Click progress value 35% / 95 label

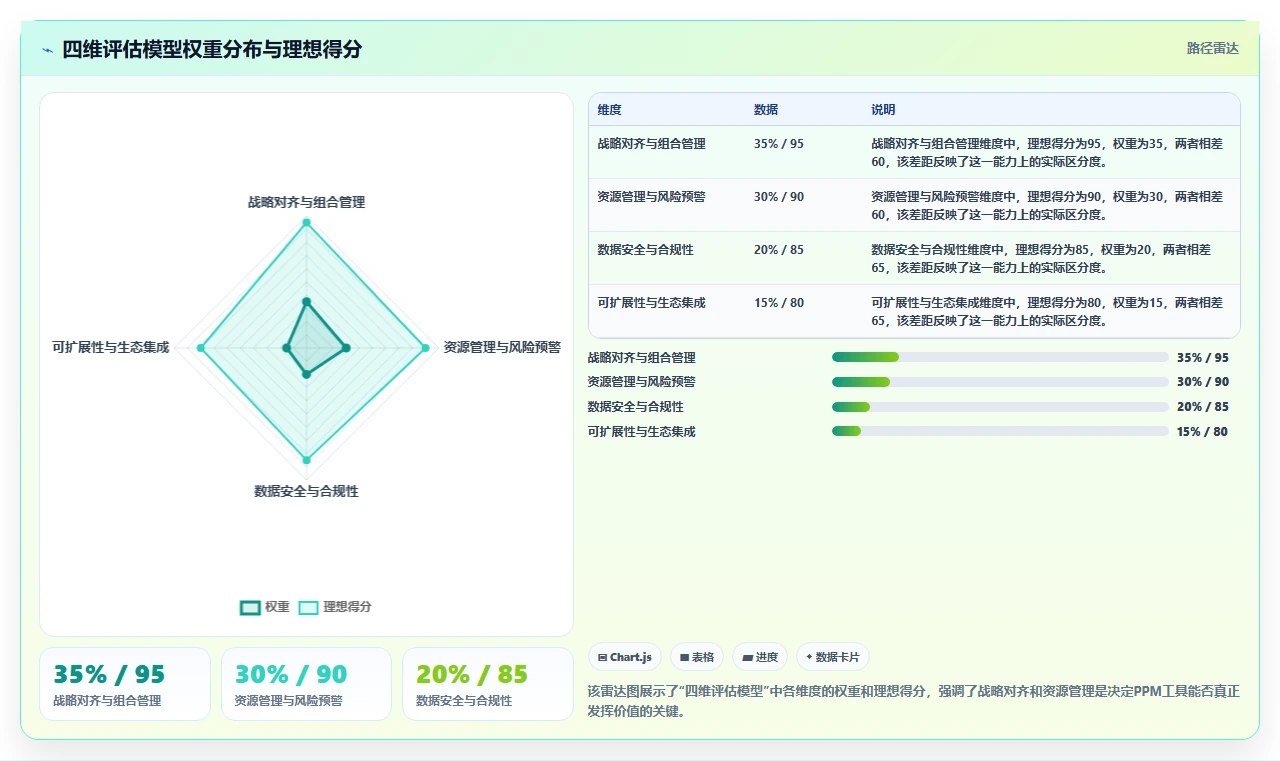coord(1203,358)
